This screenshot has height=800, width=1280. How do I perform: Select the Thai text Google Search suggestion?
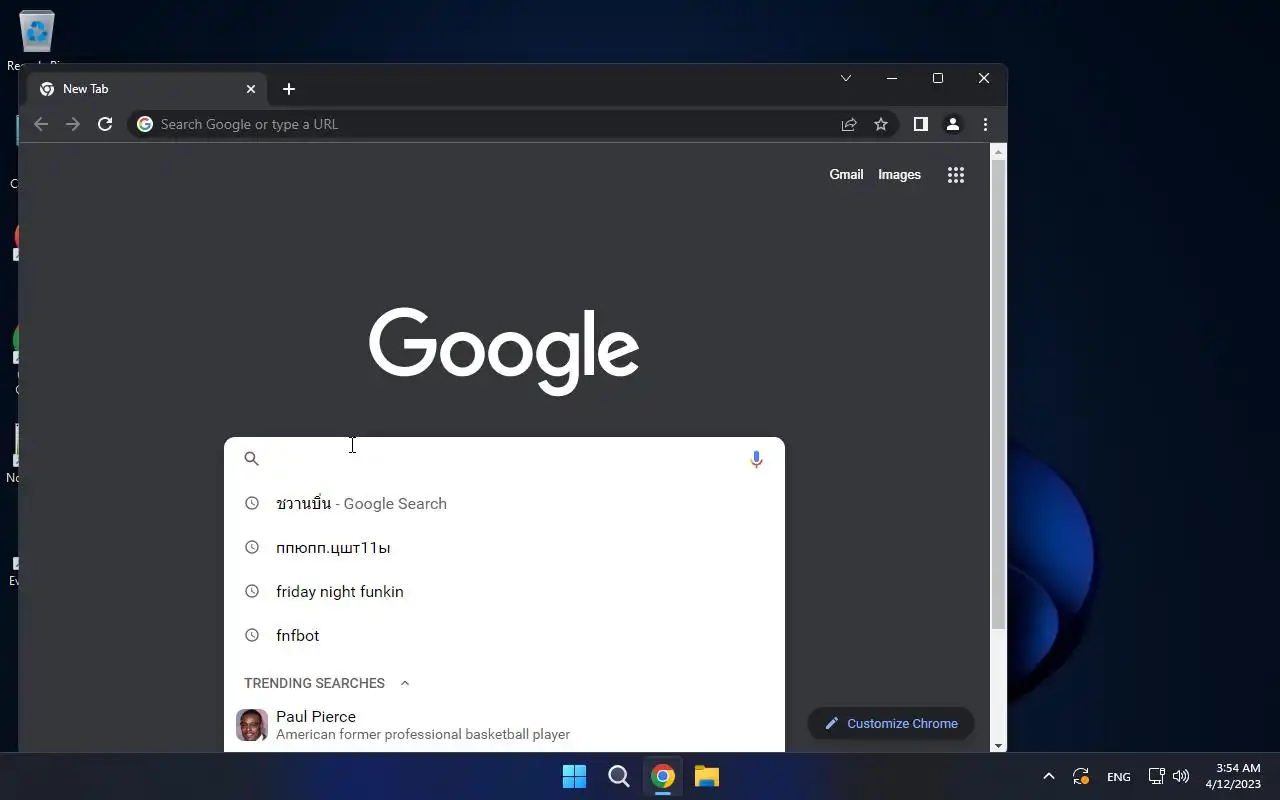pyautogui.click(x=504, y=503)
